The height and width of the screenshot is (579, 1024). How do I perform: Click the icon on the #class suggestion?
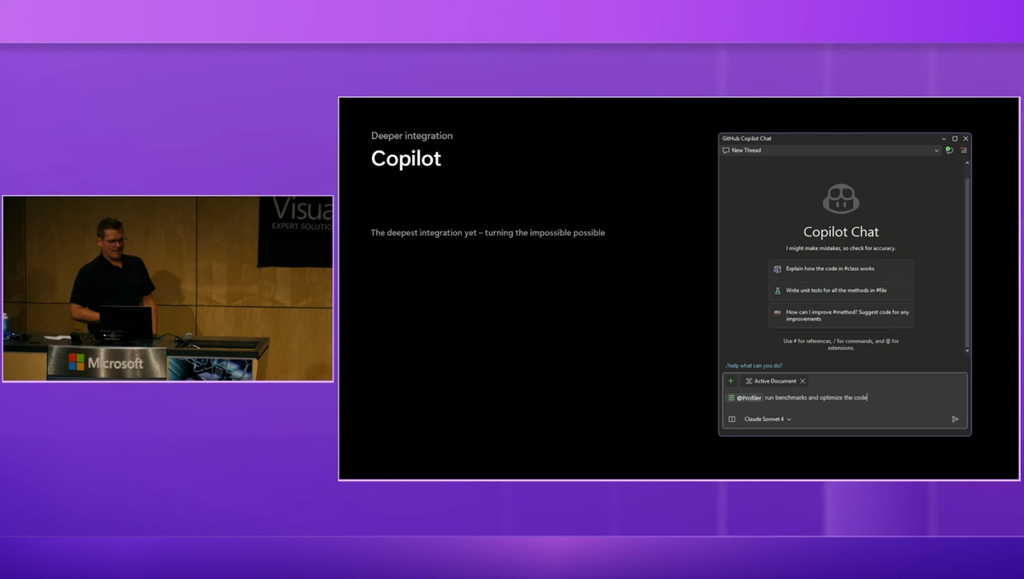click(777, 269)
